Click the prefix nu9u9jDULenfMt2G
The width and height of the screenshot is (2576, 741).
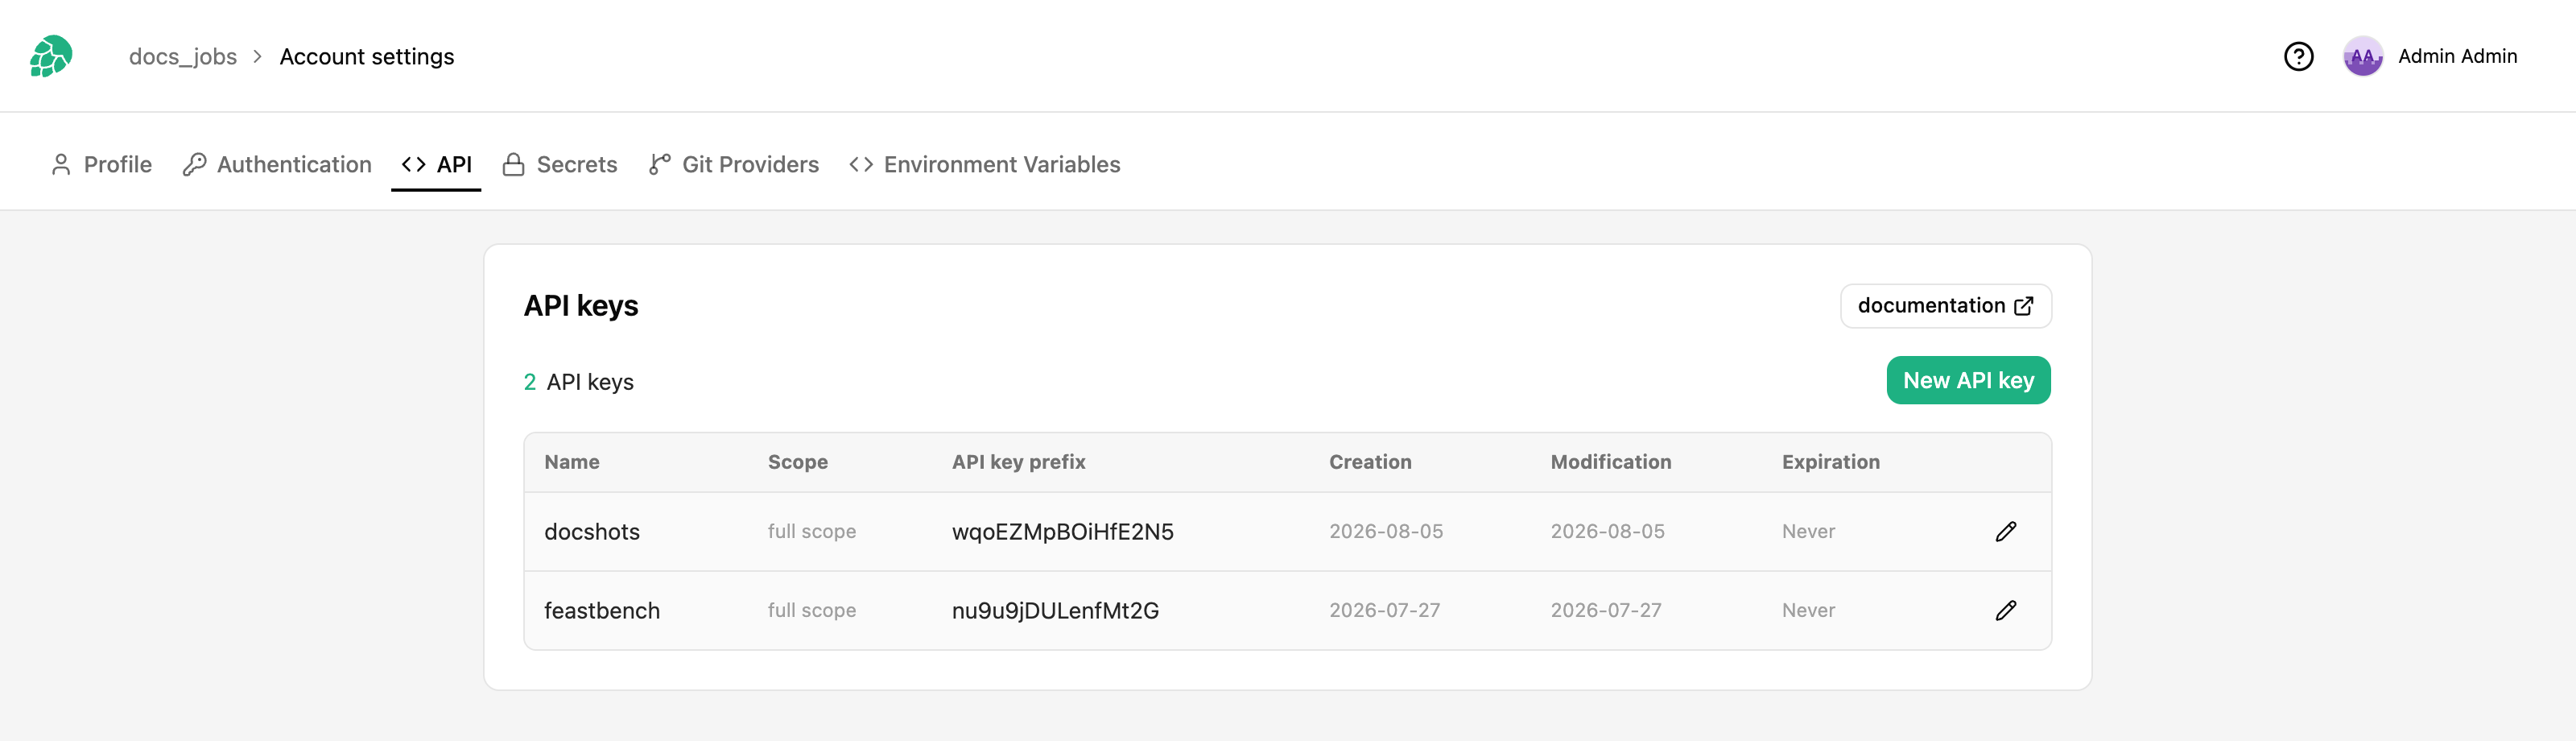click(x=1055, y=610)
